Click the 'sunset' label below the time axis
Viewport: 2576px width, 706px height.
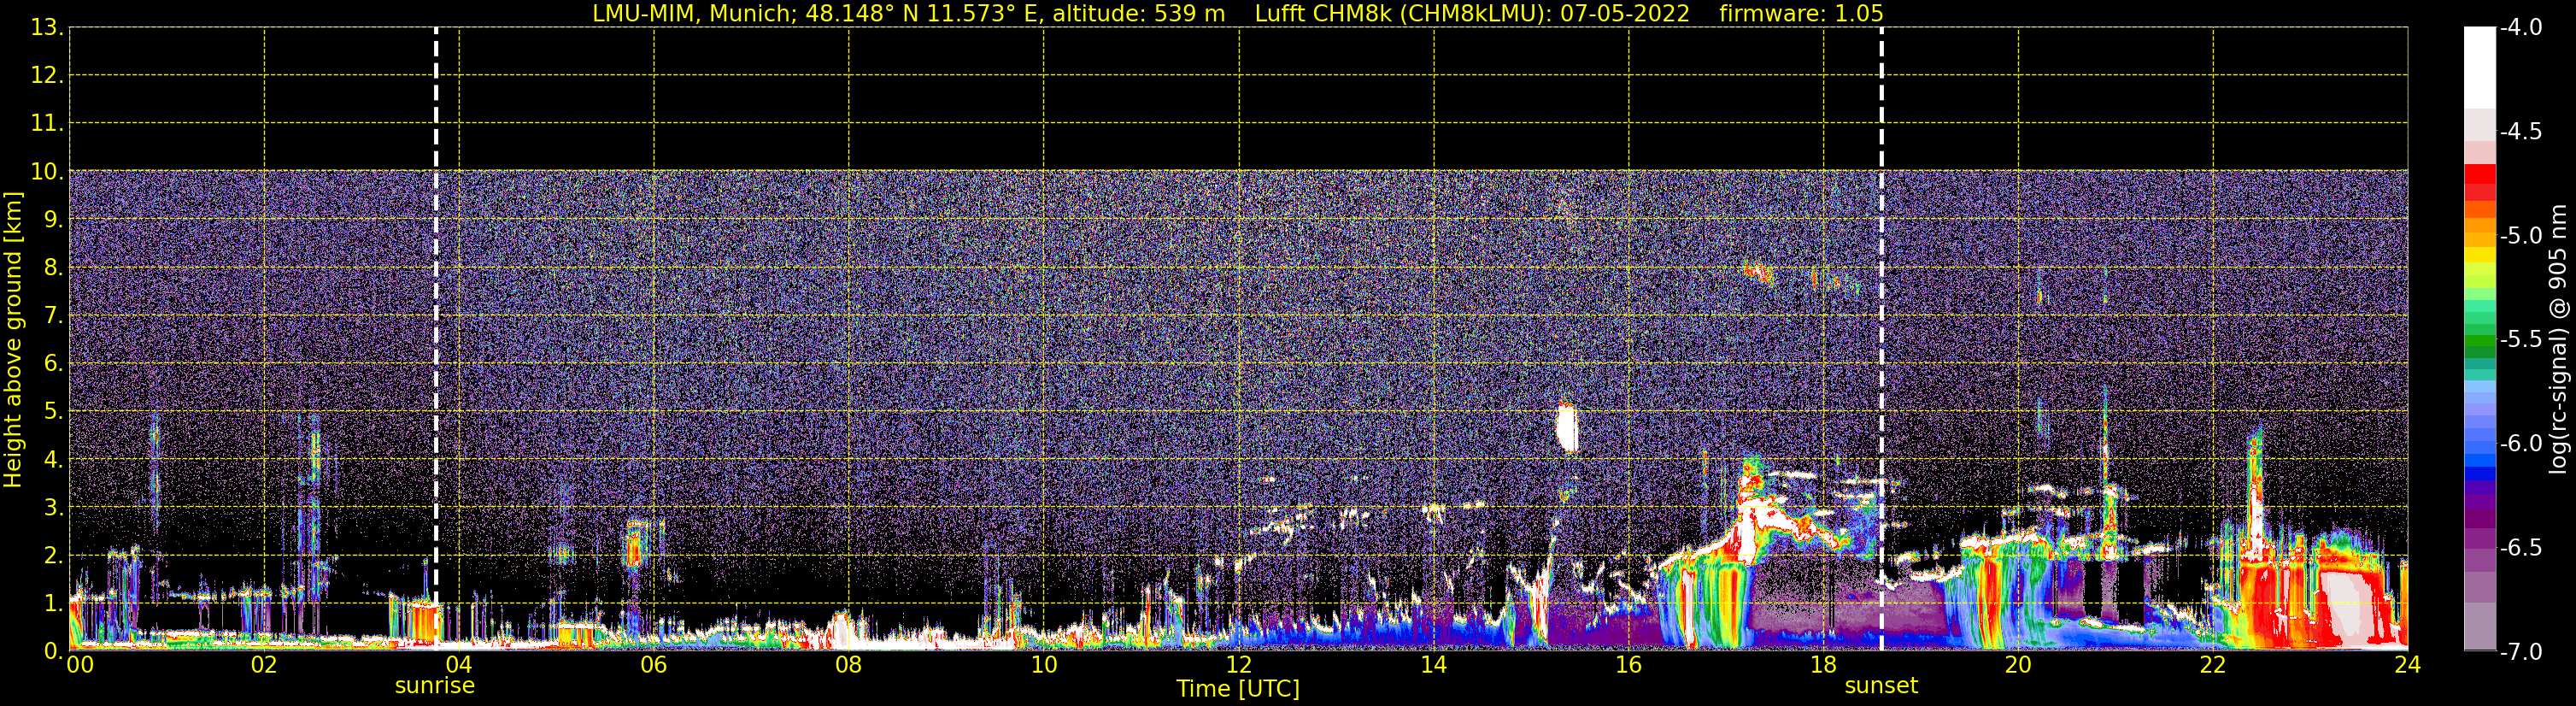click(x=1881, y=686)
